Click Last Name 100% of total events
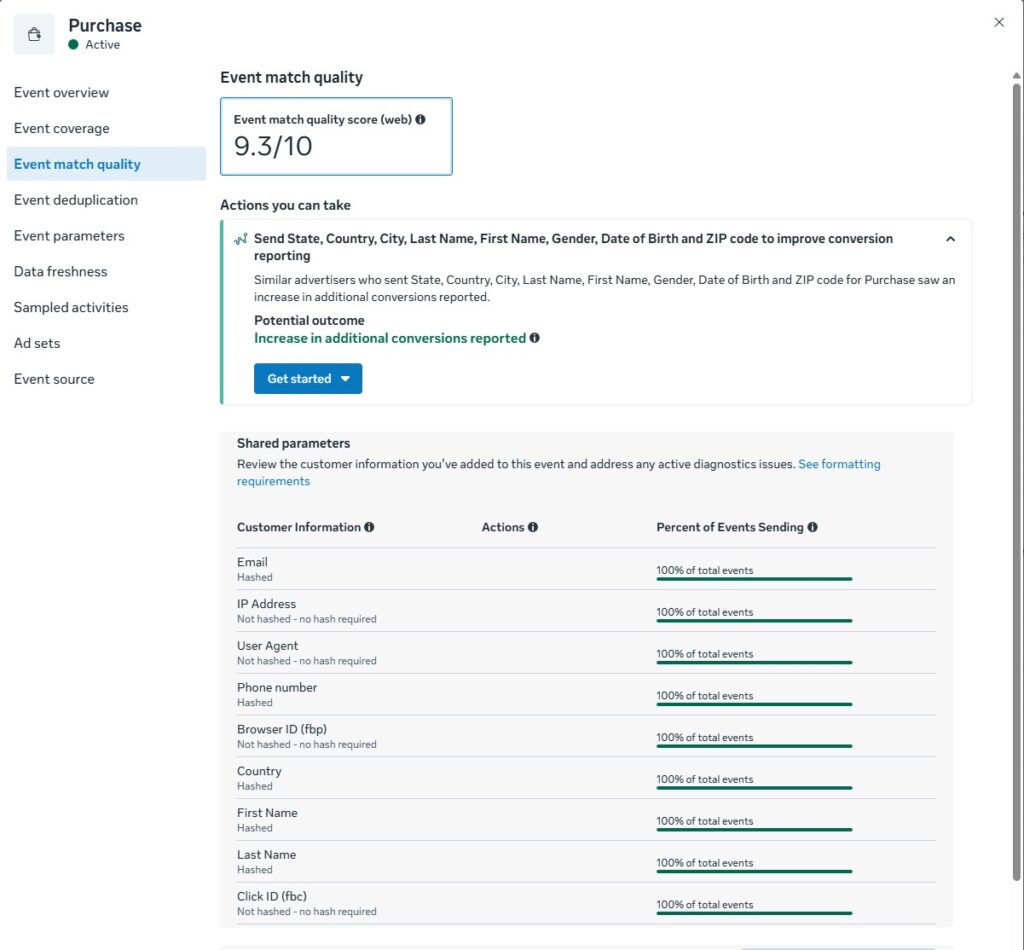 [x=705, y=863]
